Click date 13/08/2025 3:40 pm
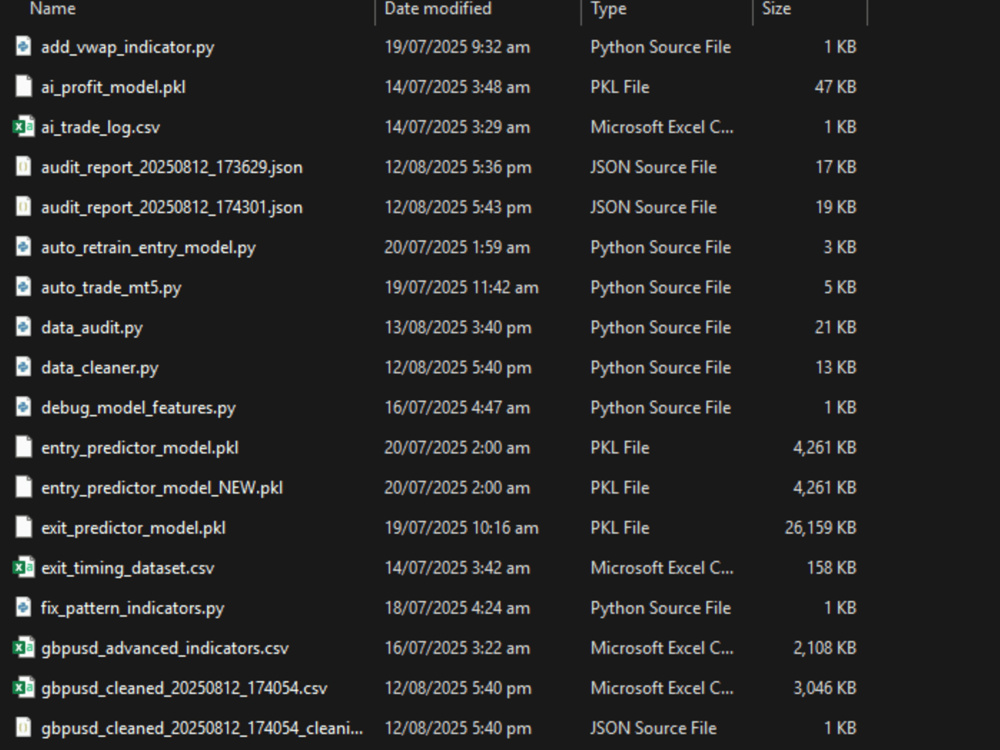The height and width of the screenshot is (750, 1000). pos(458,328)
